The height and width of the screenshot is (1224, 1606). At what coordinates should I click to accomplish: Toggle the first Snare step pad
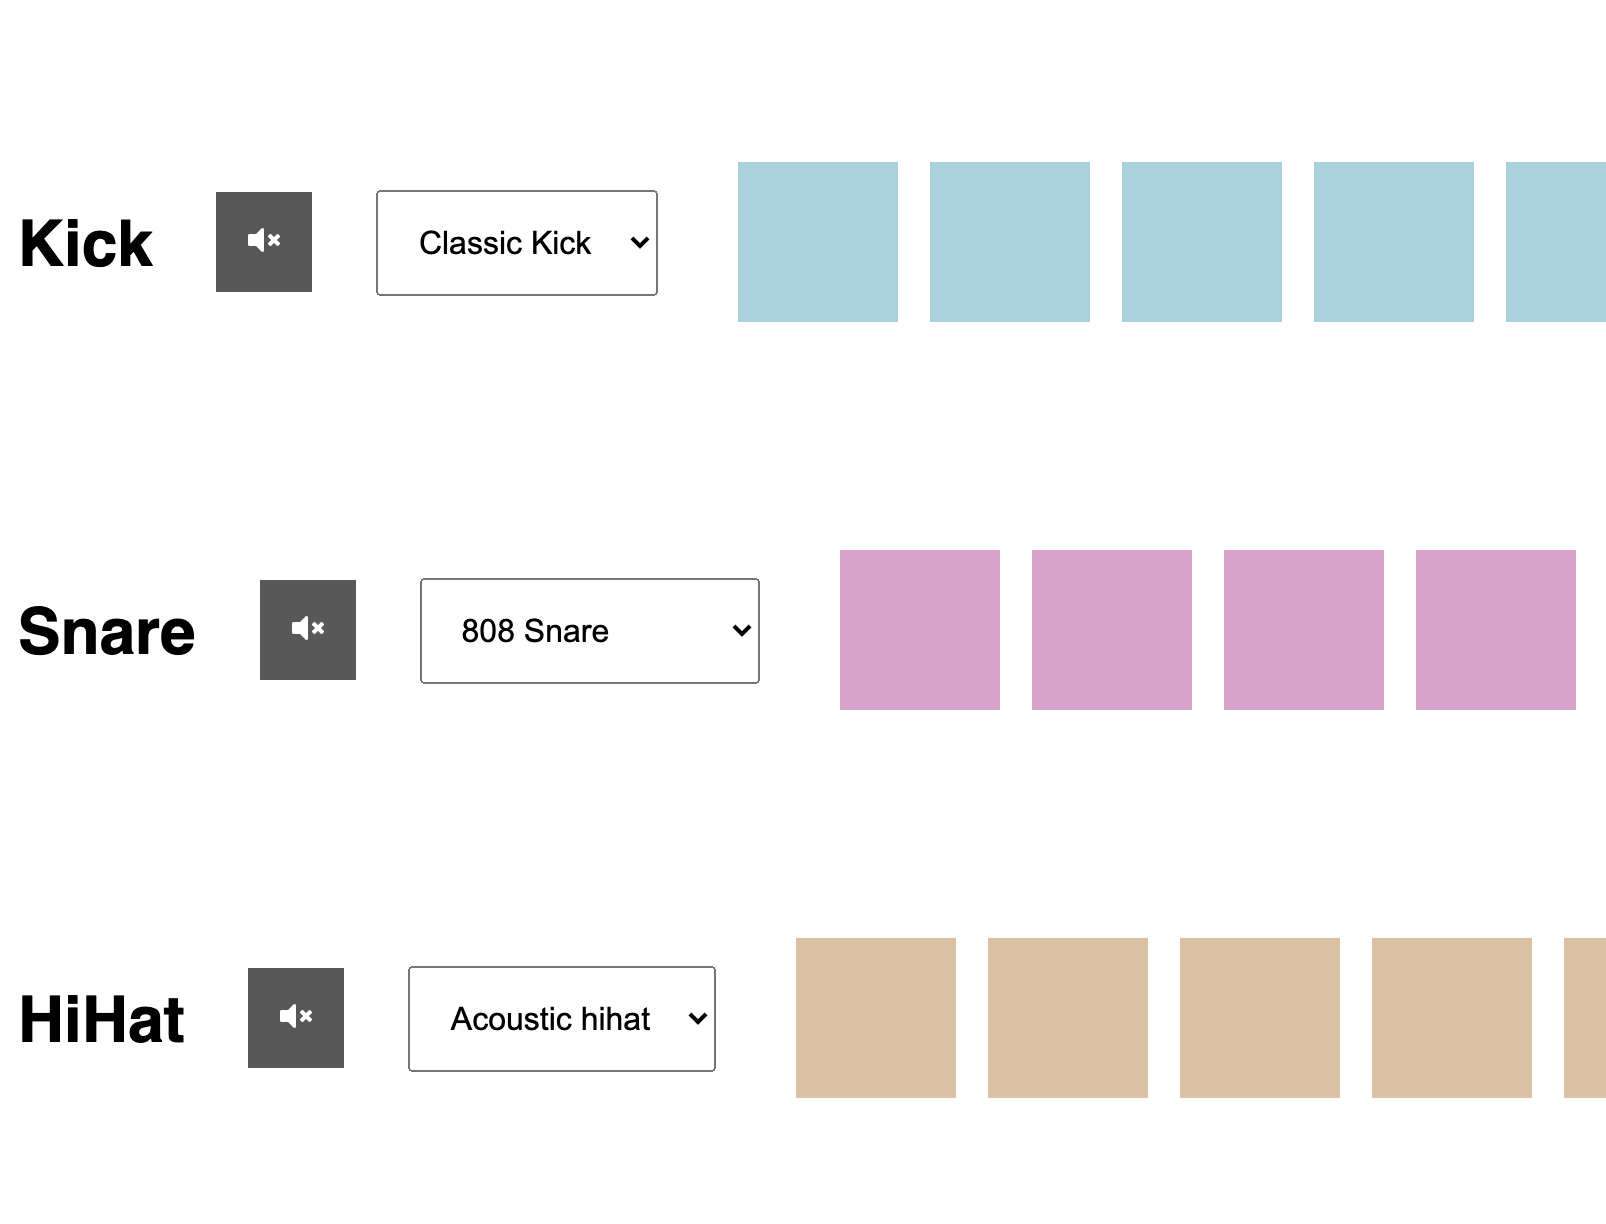920,630
